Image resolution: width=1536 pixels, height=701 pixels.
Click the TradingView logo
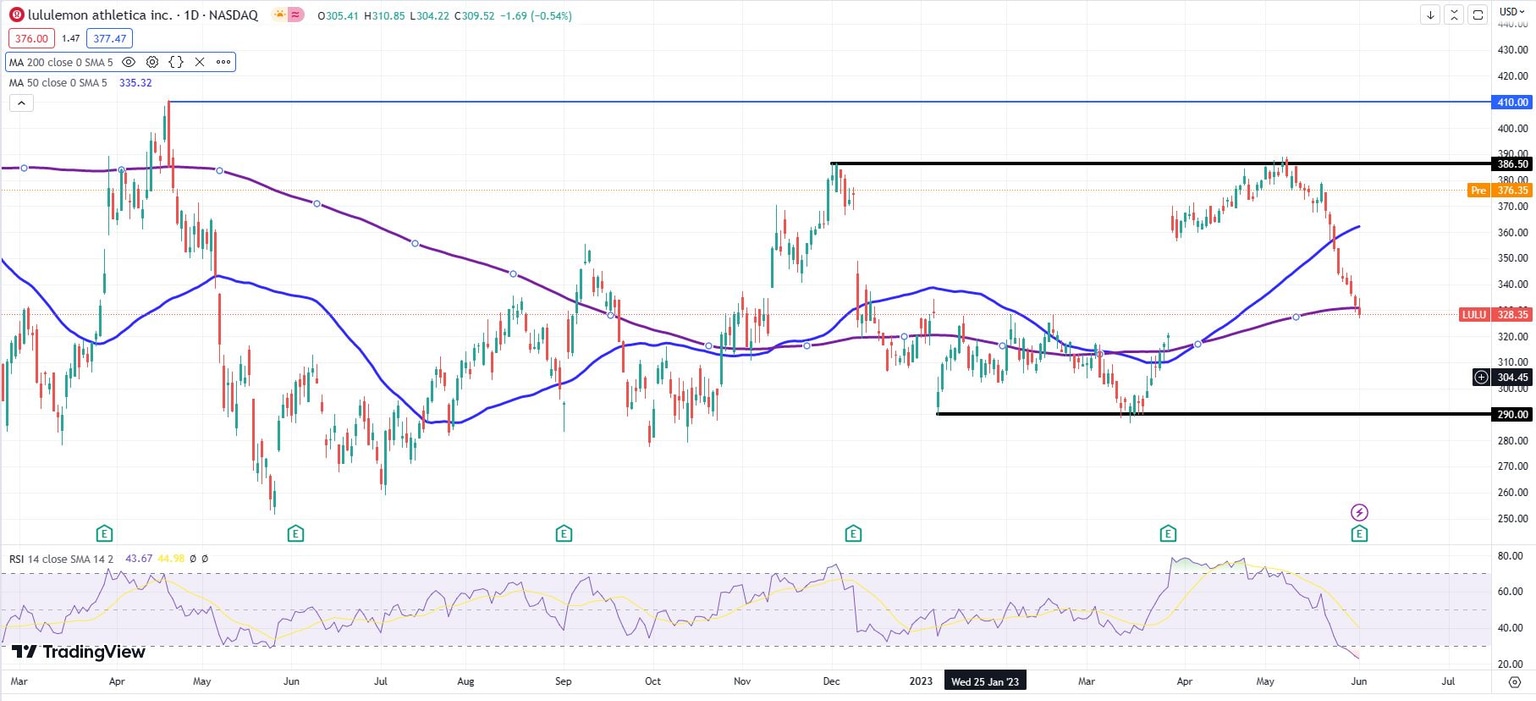click(x=78, y=652)
